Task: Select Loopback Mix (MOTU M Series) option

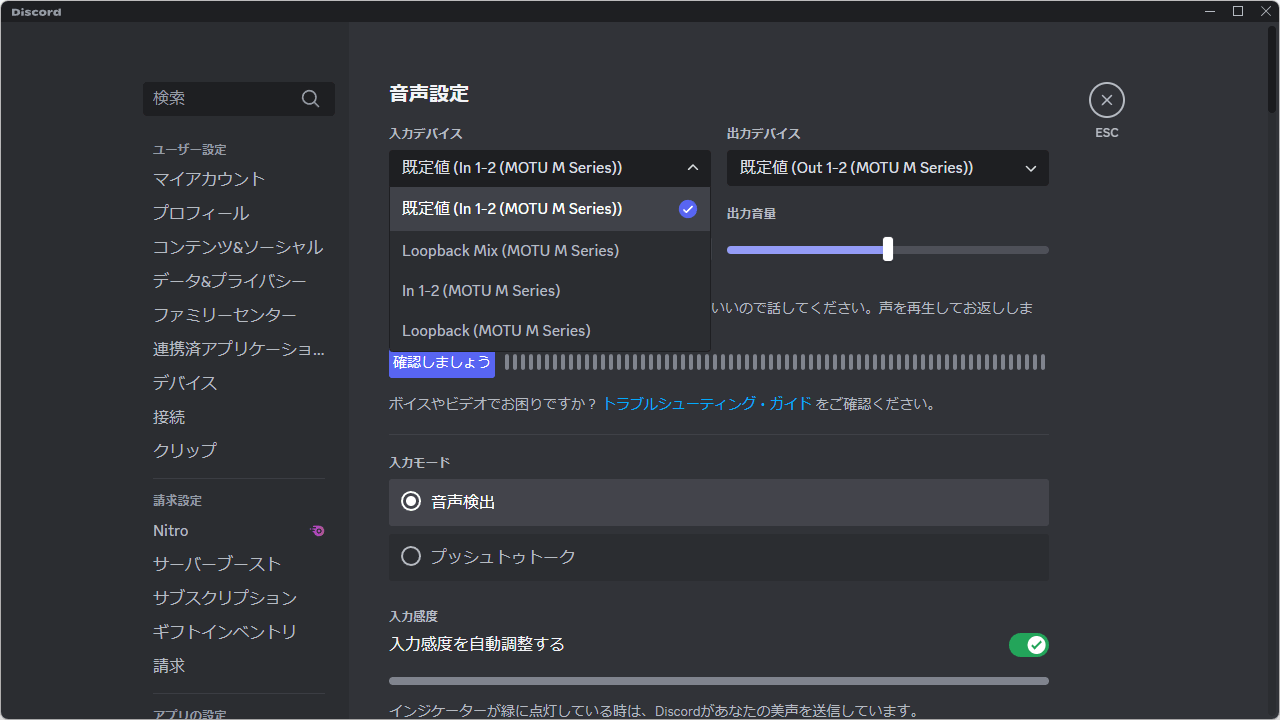Action: pyautogui.click(x=550, y=250)
